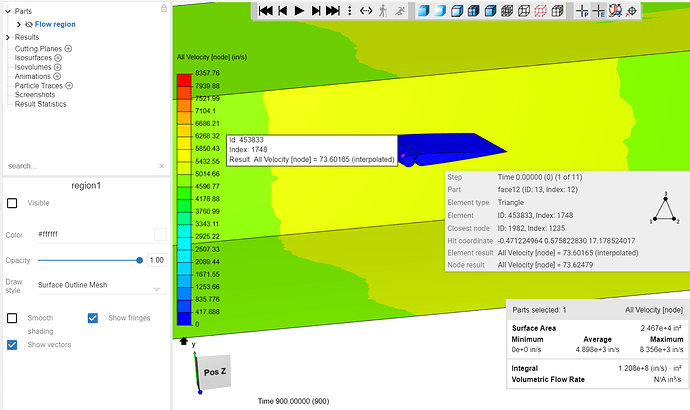Add a new Isovolume

pyautogui.click(x=58, y=67)
